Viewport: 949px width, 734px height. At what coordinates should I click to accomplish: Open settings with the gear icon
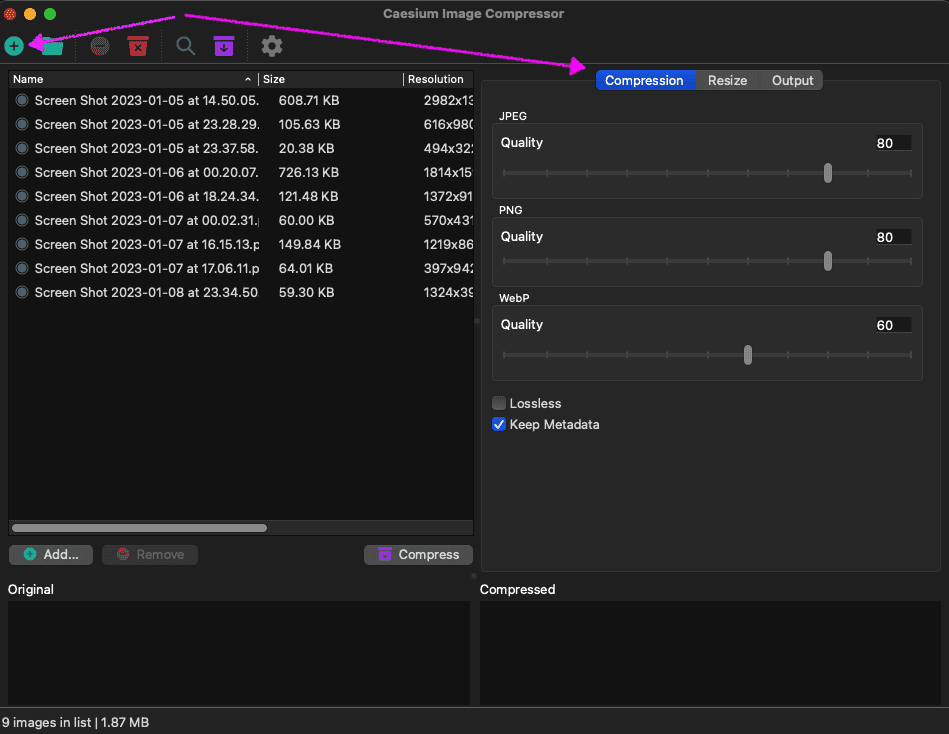click(271, 46)
